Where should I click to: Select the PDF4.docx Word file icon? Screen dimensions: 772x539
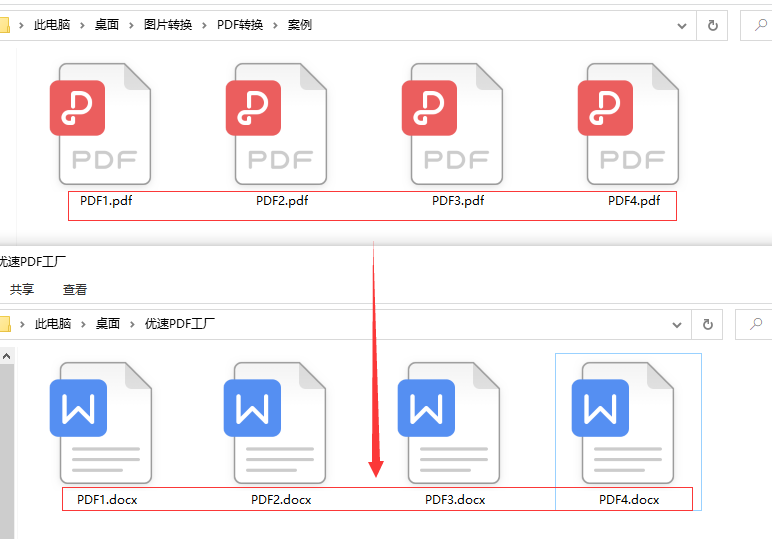pos(622,423)
